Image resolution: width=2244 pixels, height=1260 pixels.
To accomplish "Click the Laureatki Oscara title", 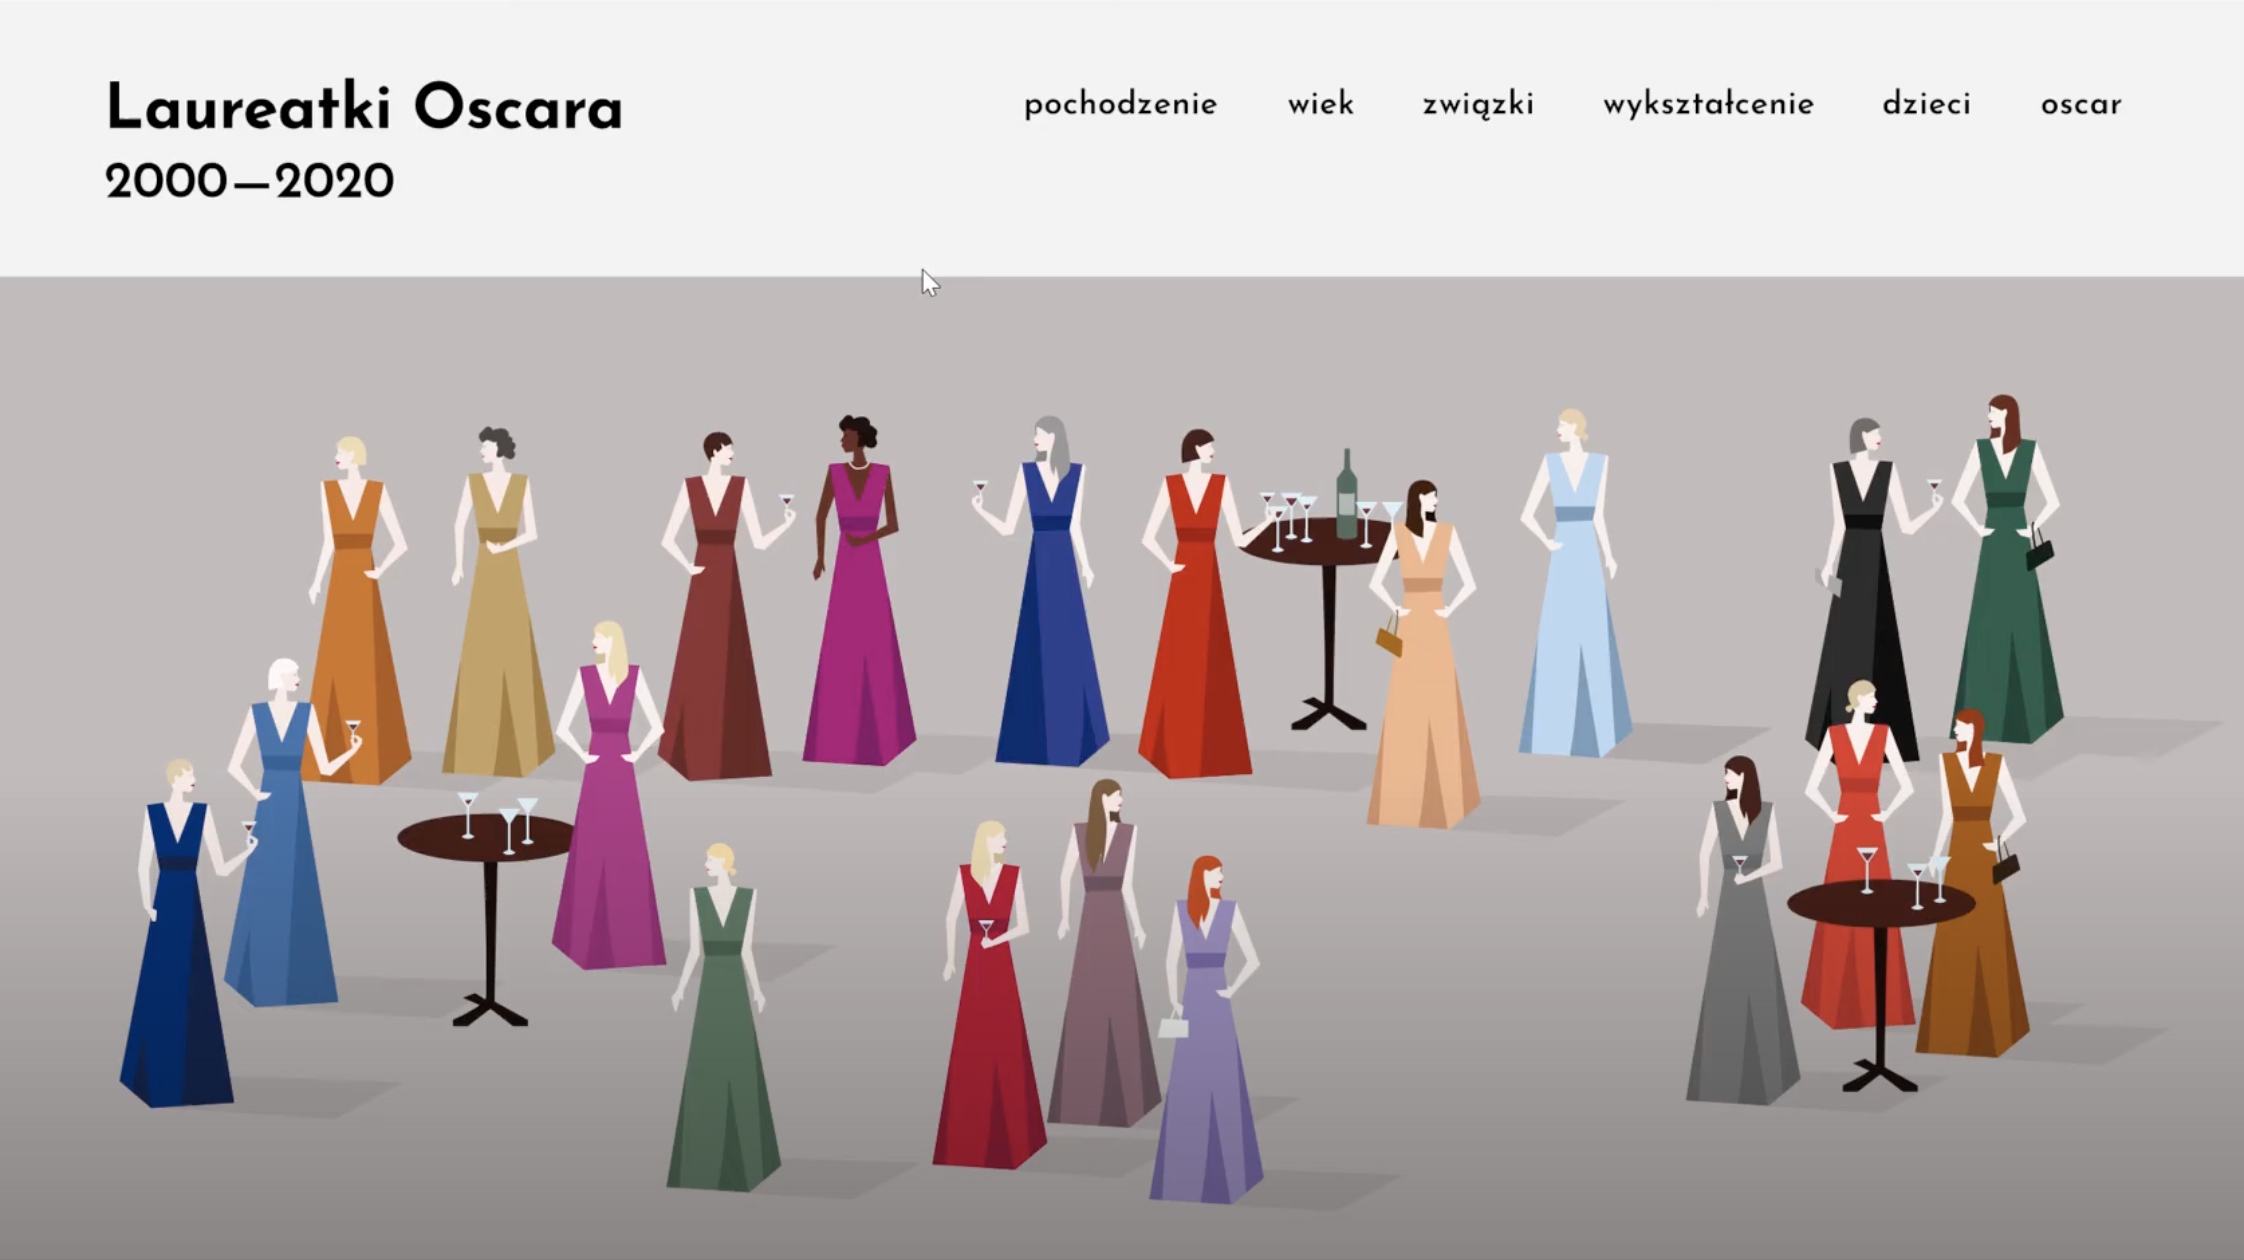I will click(364, 107).
